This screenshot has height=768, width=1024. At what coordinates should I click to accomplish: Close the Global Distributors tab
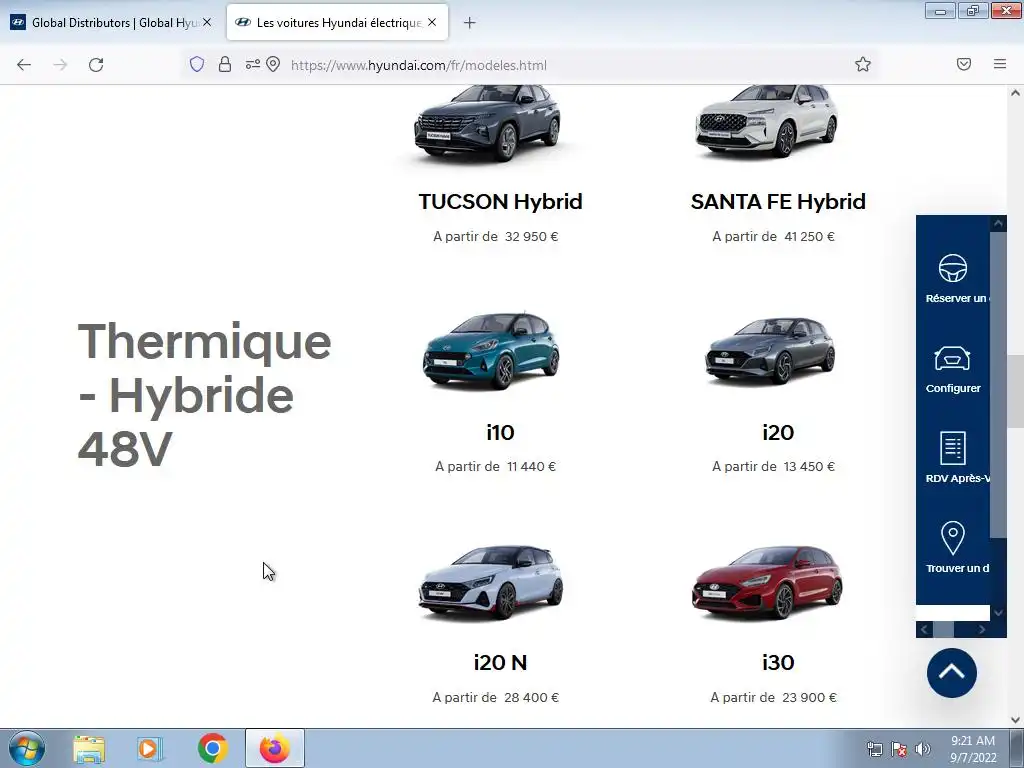coord(207,22)
